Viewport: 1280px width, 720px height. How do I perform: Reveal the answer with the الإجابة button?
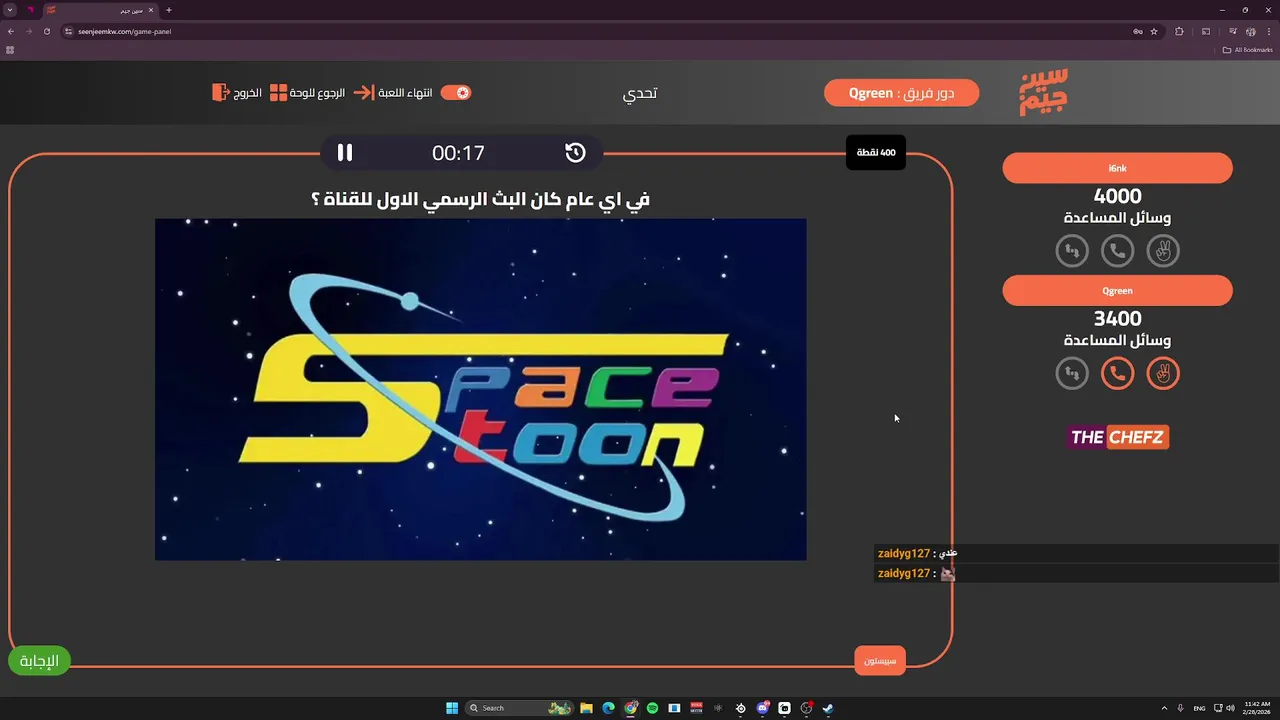pos(39,661)
